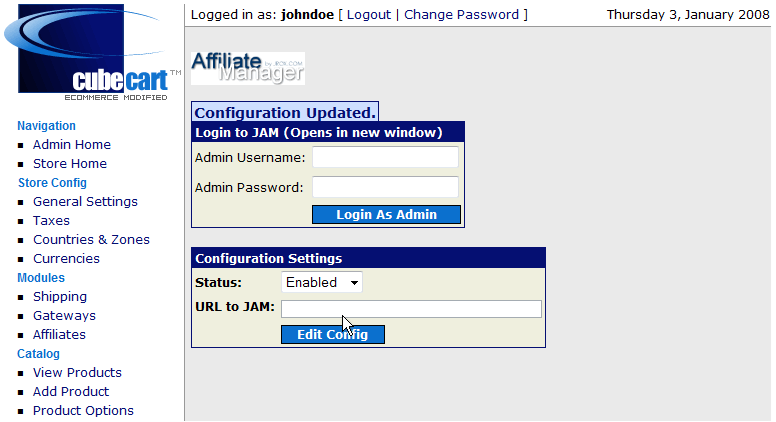776x422 pixels.
Task: Open Store Home in navigation
Action: (x=70, y=164)
